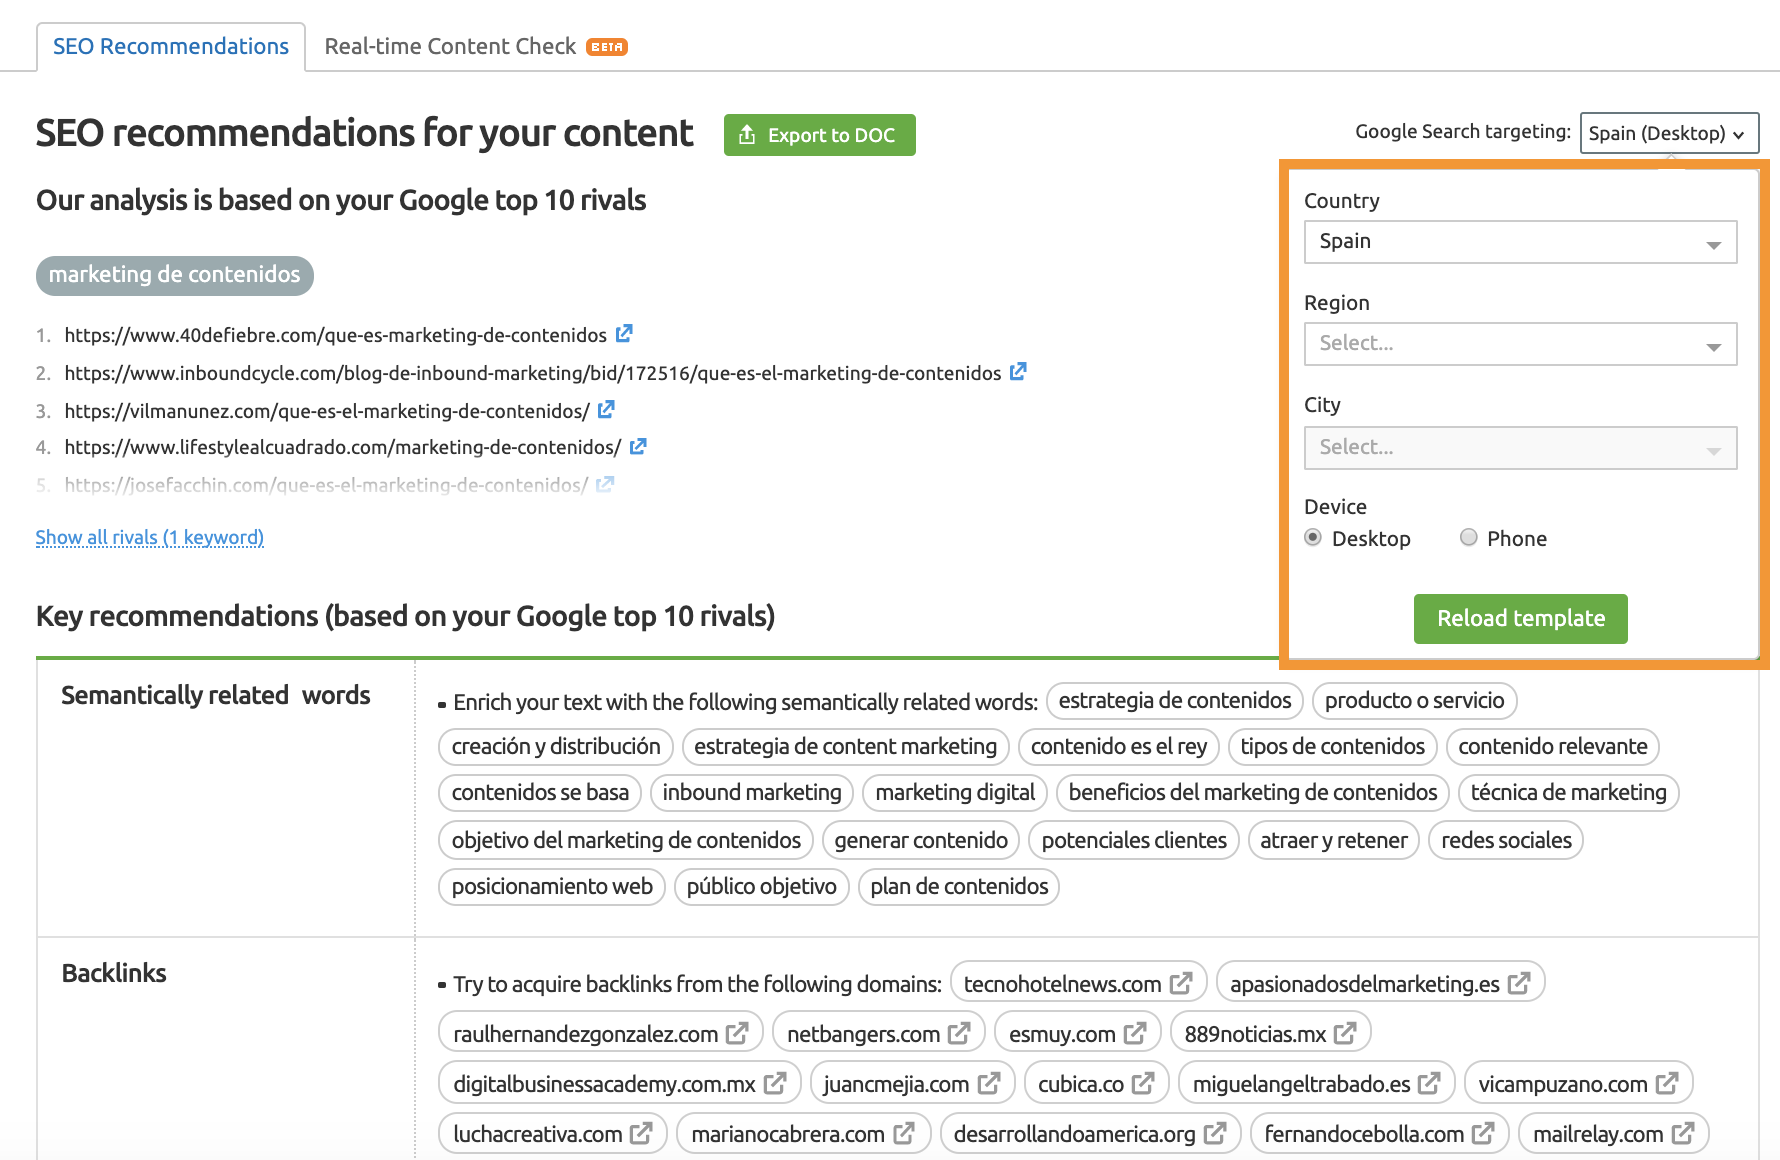The image size is (1780, 1160).
Task: Open the Country dropdown showing Spain
Action: tap(1520, 242)
